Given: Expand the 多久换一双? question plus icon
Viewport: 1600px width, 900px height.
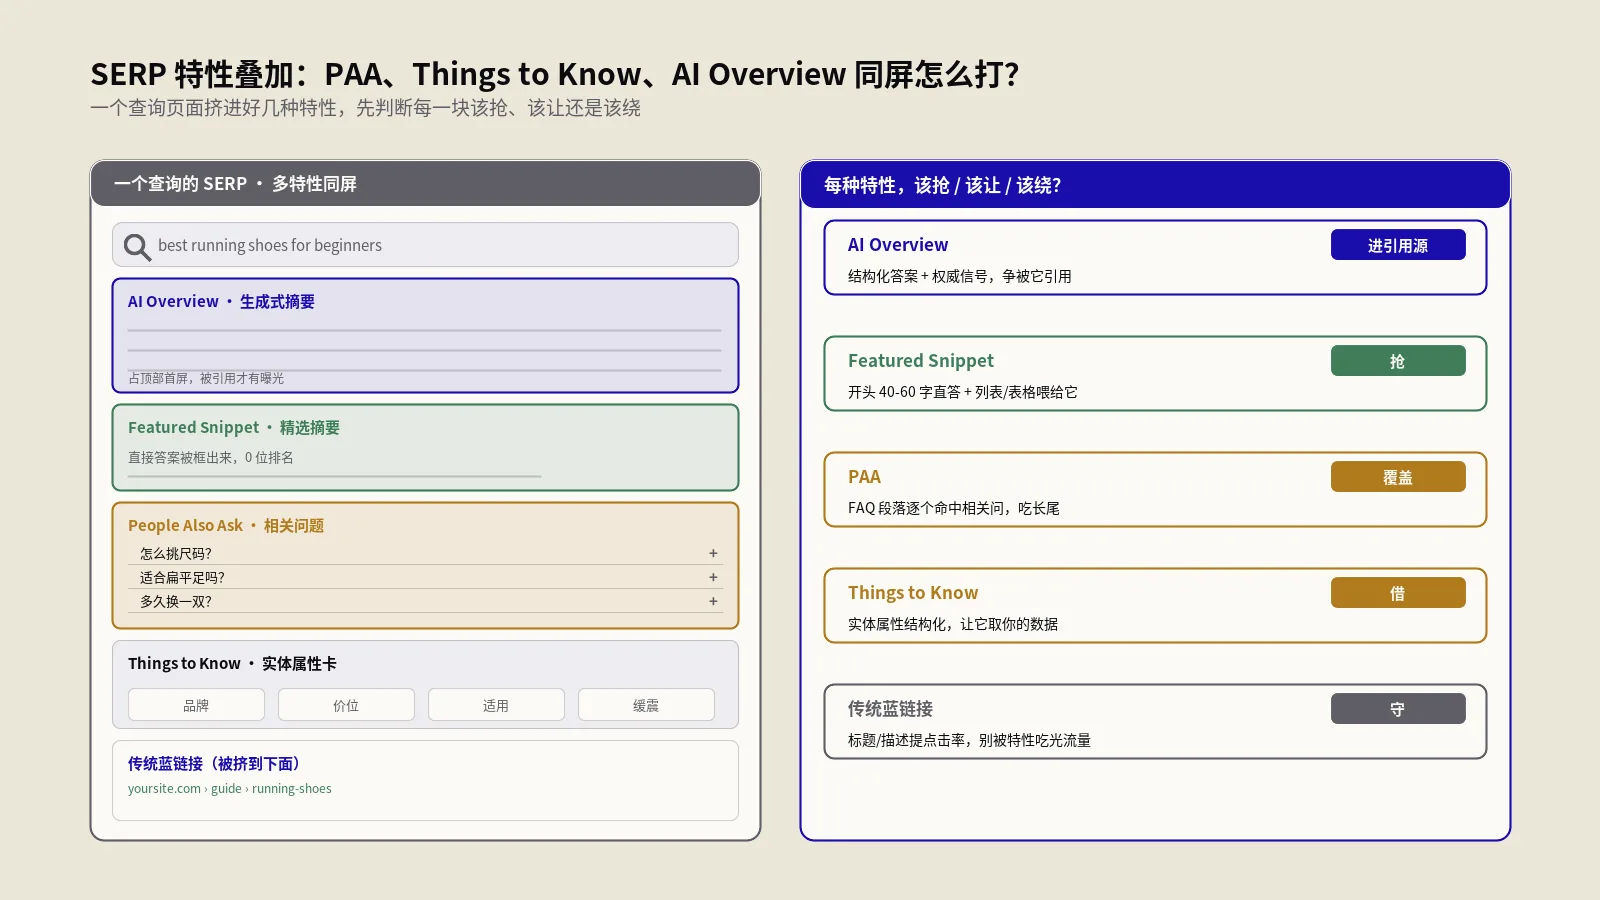Looking at the screenshot, I should pos(713,601).
